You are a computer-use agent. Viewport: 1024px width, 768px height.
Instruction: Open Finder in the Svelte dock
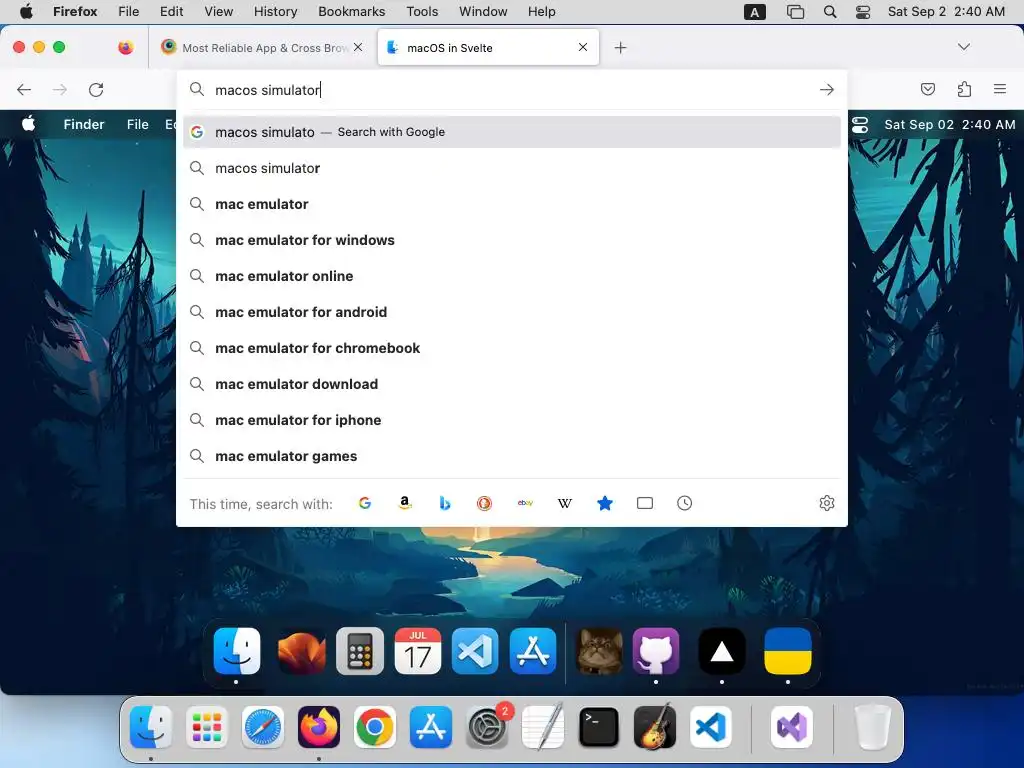click(236, 651)
